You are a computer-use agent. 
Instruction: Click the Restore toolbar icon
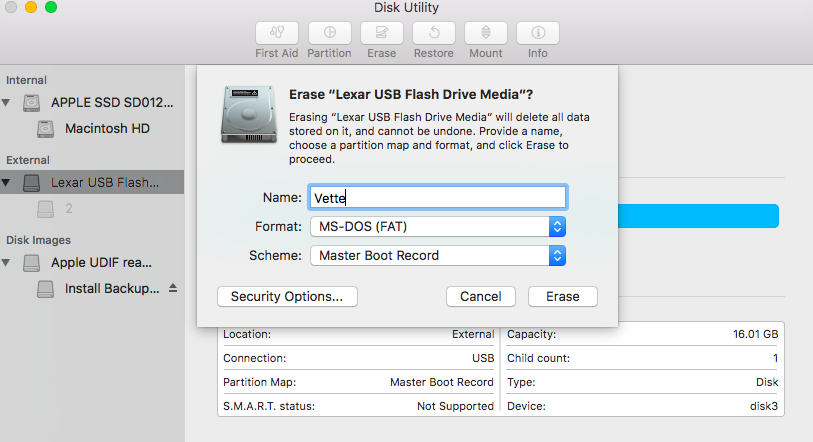[x=434, y=33]
